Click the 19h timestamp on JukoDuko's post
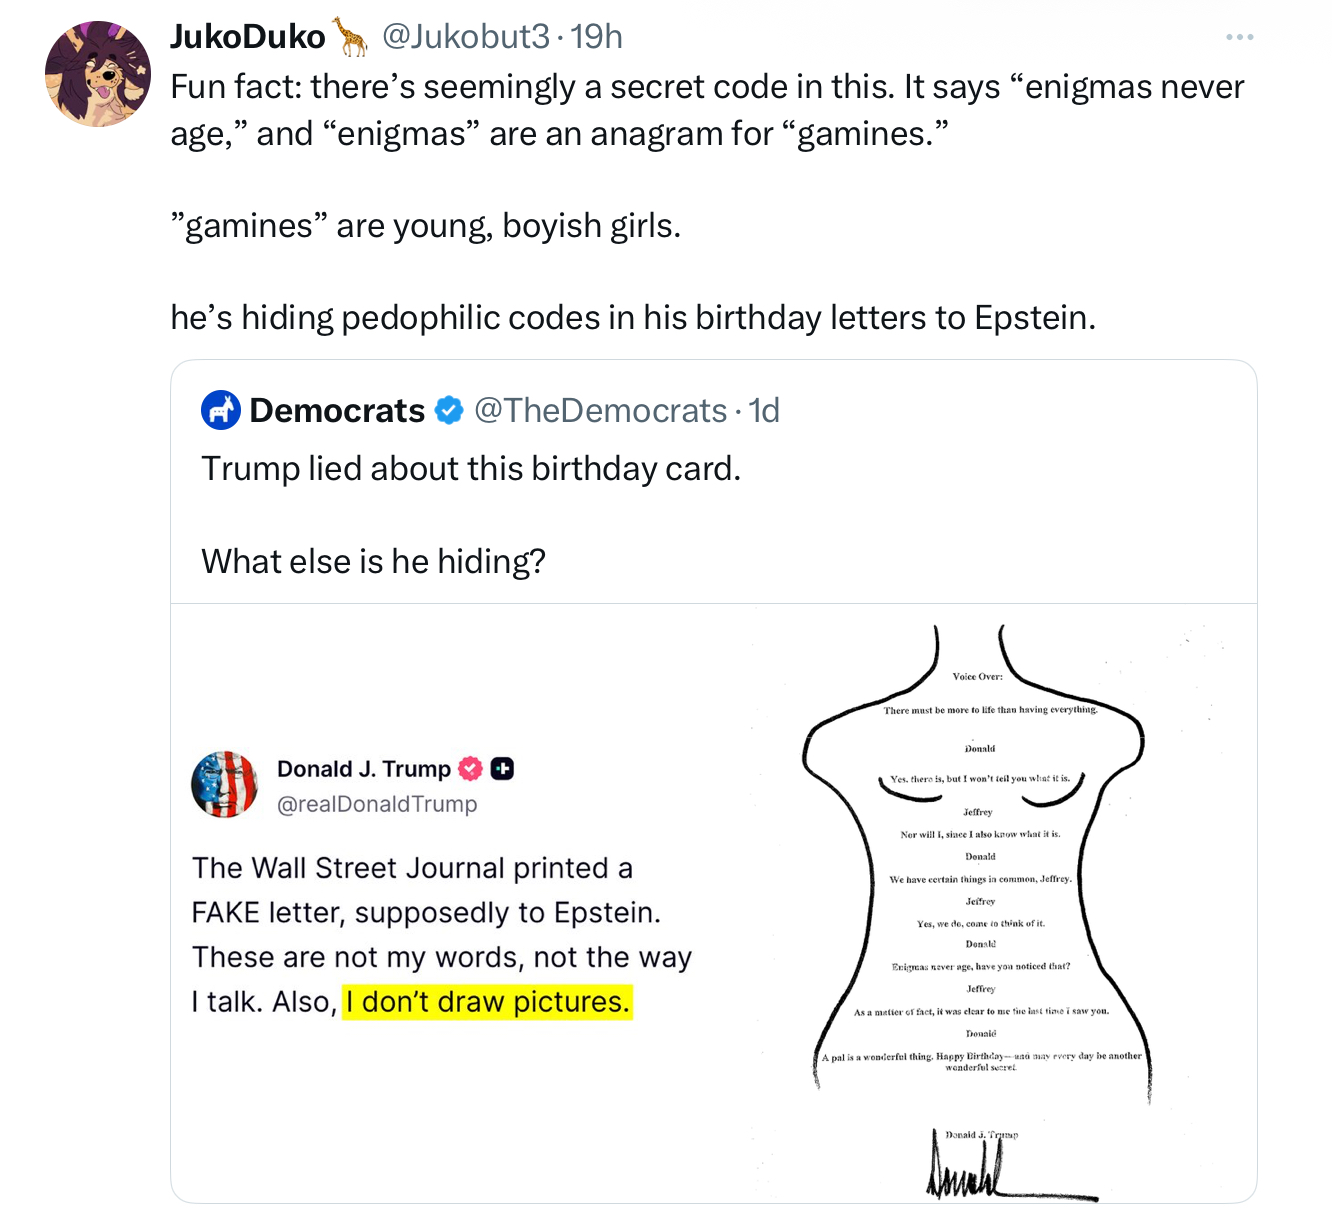1332x1215 pixels. (x=594, y=36)
